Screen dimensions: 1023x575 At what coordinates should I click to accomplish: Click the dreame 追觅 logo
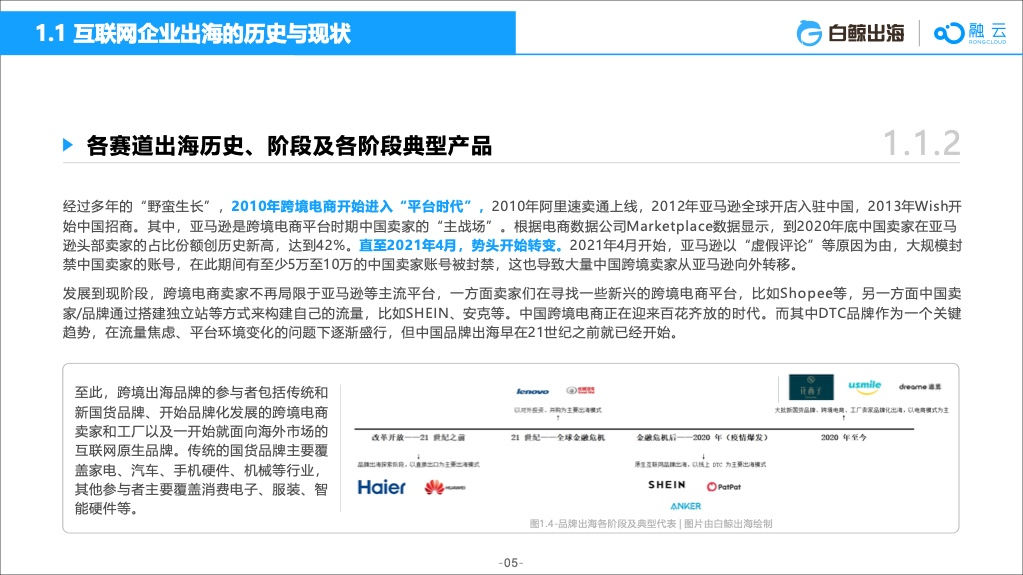click(x=920, y=387)
